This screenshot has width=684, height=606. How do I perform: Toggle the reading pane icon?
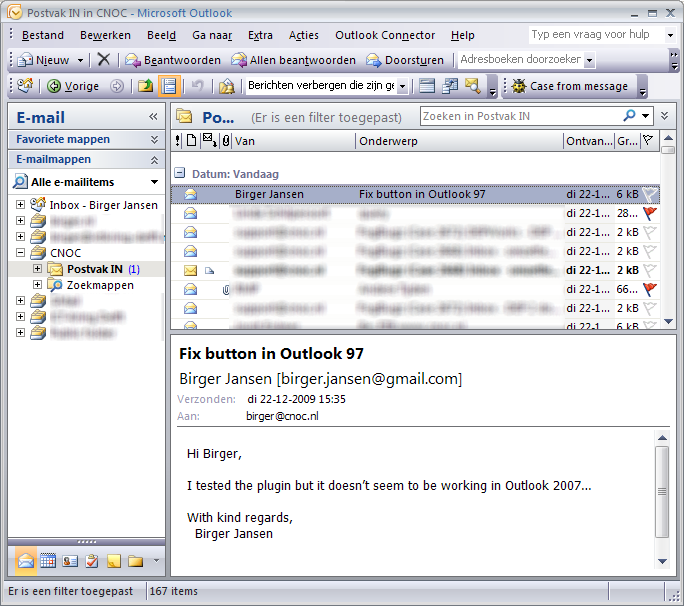click(169, 86)
